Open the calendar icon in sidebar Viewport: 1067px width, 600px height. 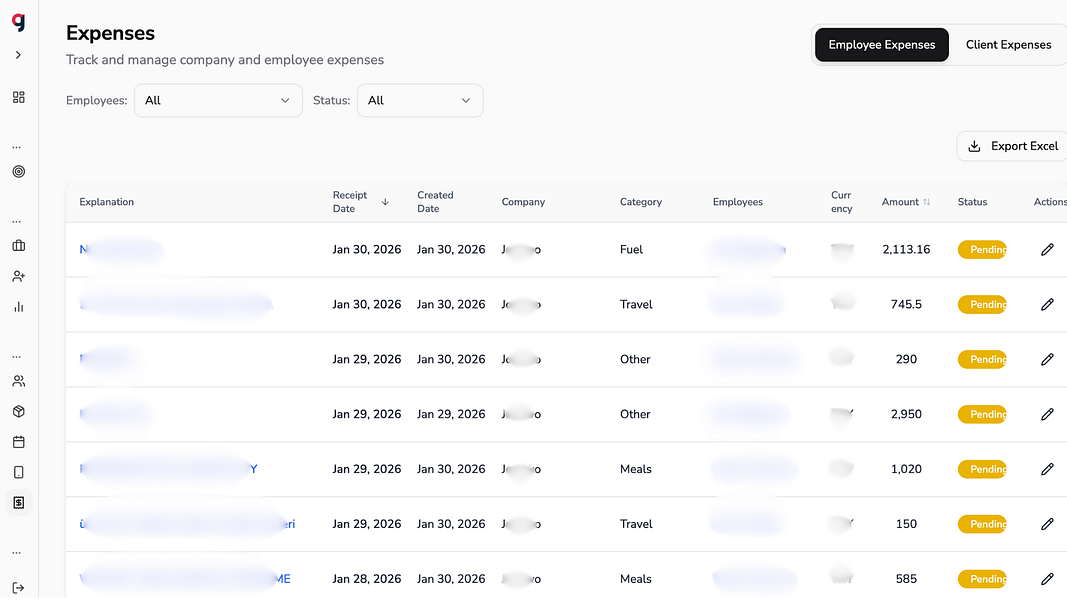(x=18, y=442)
